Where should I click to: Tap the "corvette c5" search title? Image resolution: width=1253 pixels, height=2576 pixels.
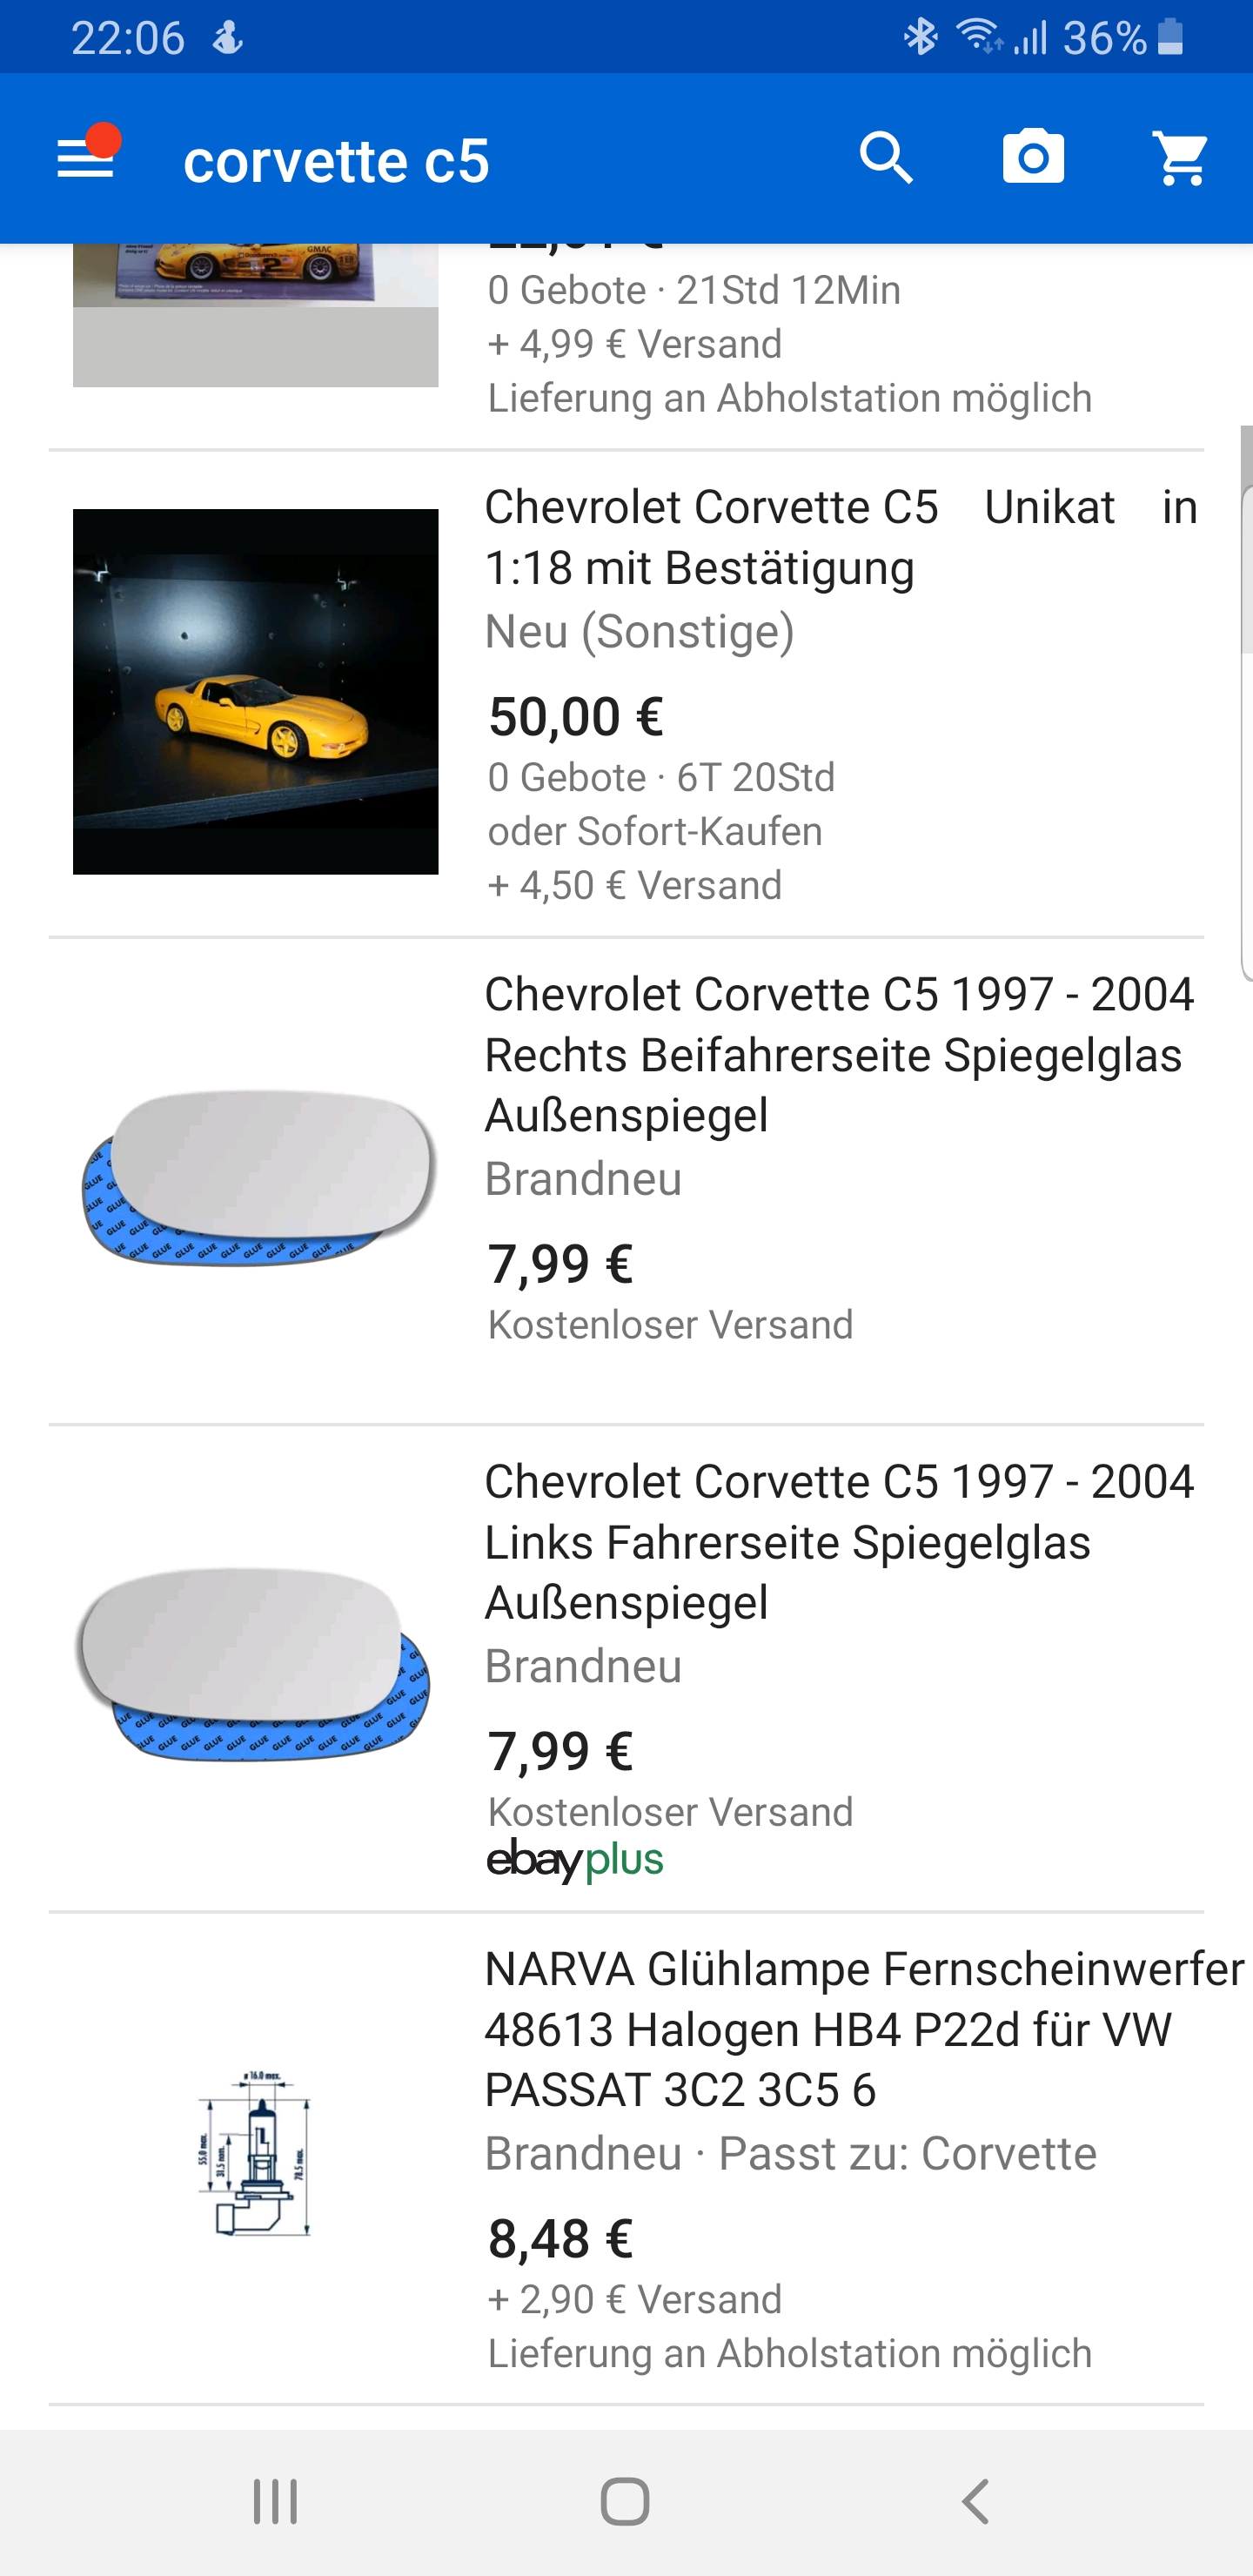coord(337,161)
